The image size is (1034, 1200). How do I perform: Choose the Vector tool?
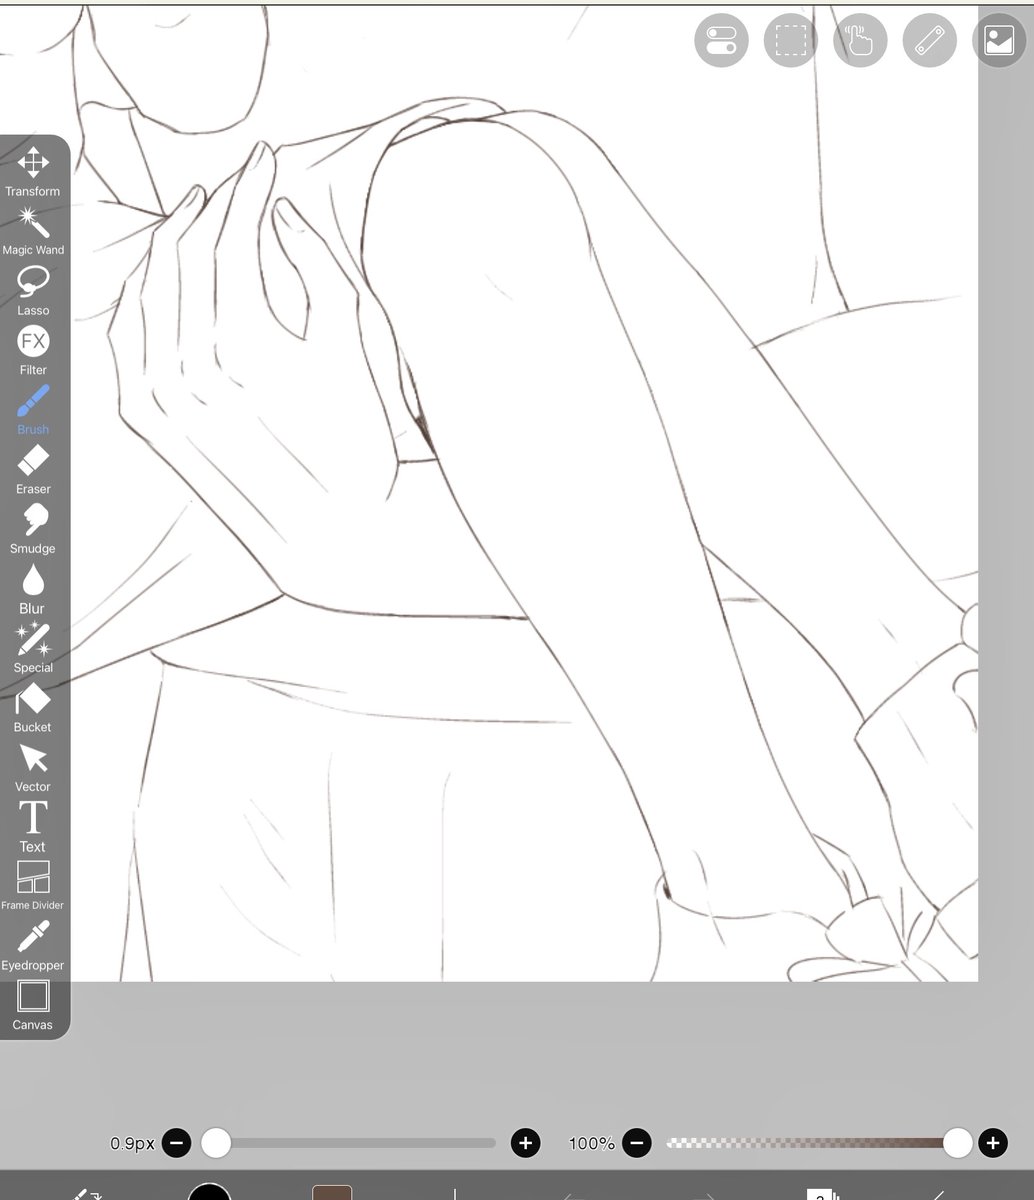pos(33,767)
